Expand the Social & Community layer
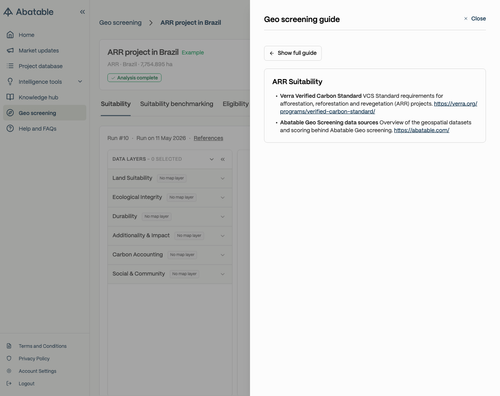The height and width of the screenshot is (396, 500). pos(223,274)
